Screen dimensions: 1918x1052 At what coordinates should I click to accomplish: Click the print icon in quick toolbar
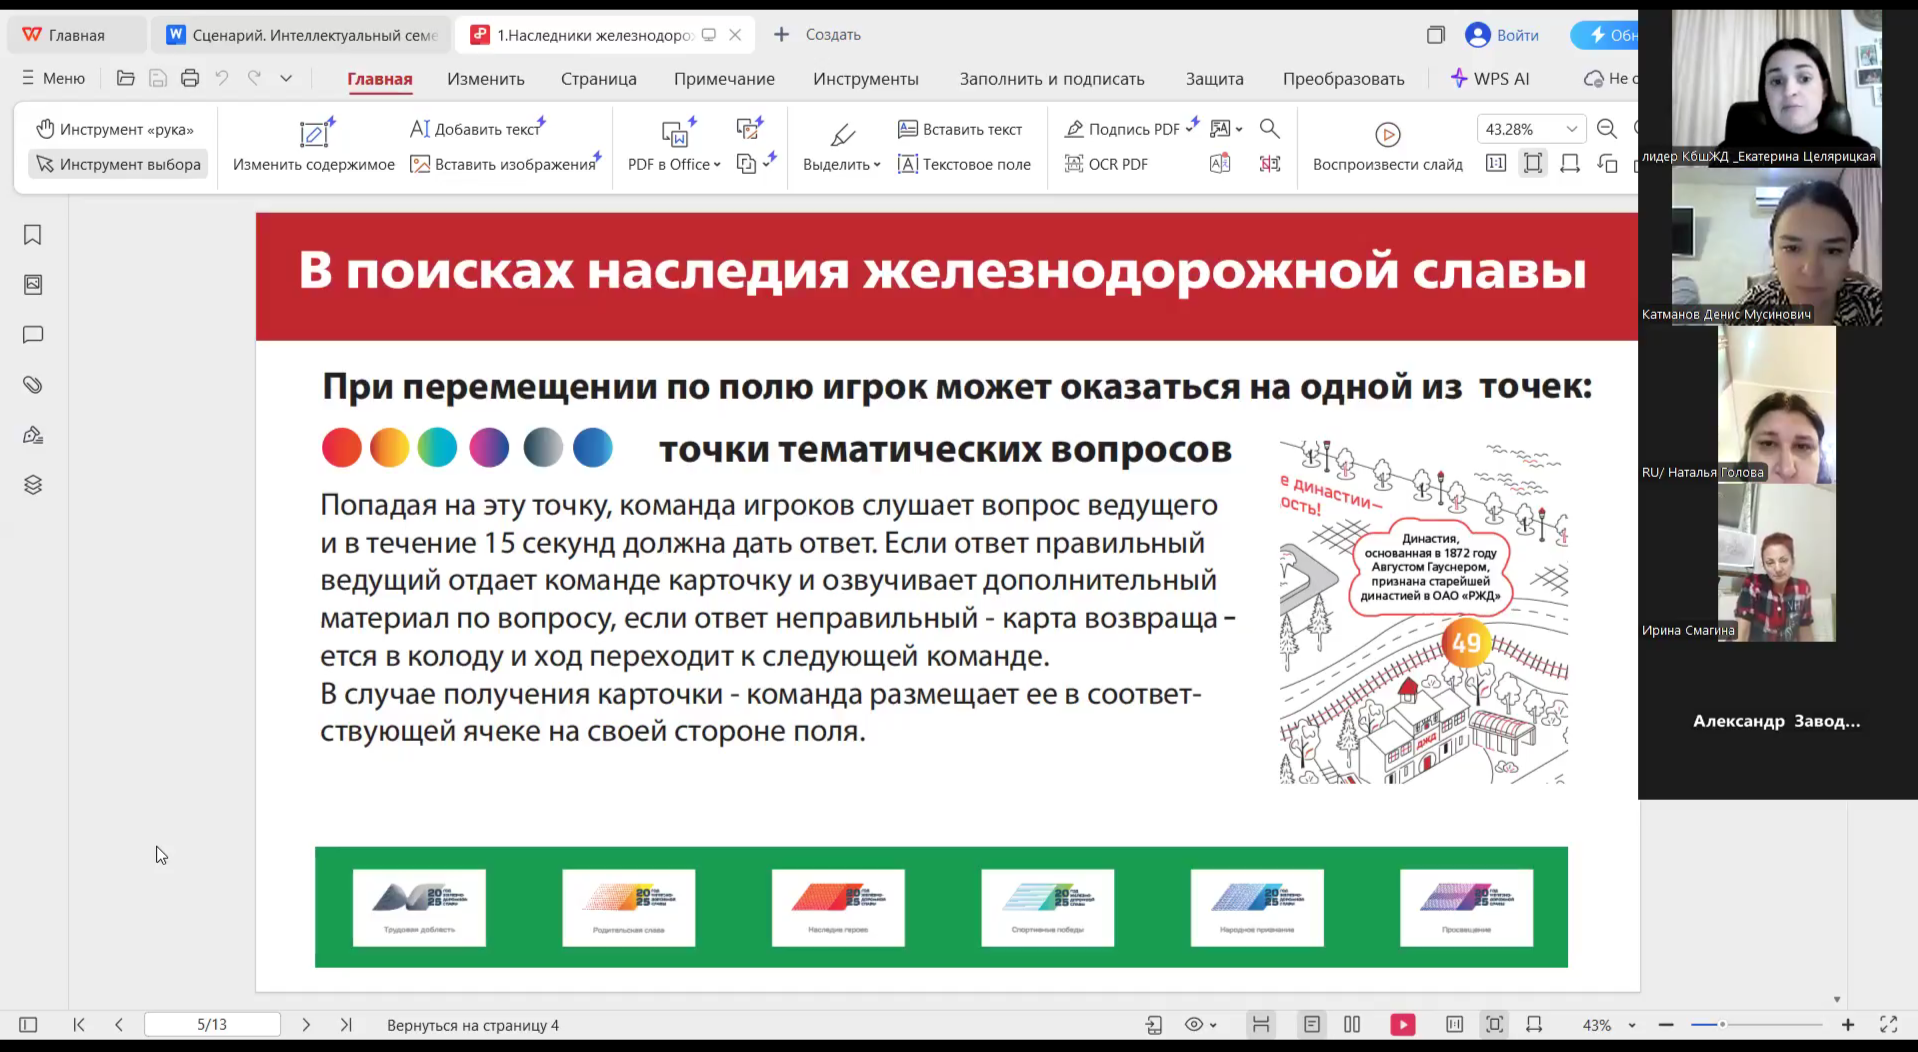click(x=190, y=78)
